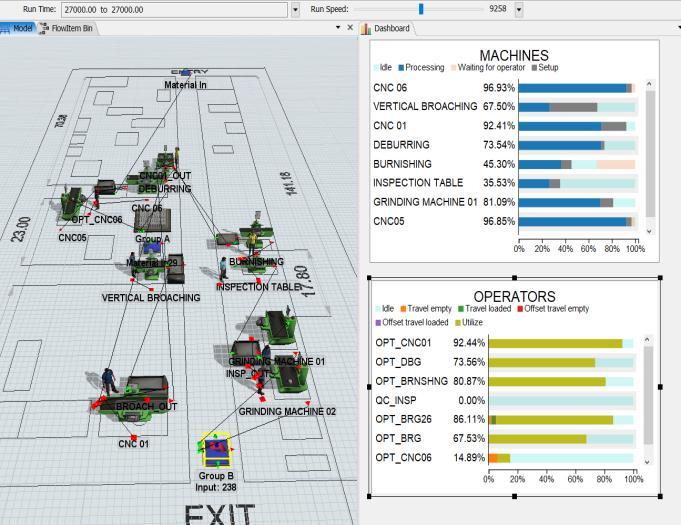Adjust the Run Speed slider handle
Viewport: 681px width, 525px height.
[x=421, y=9]
